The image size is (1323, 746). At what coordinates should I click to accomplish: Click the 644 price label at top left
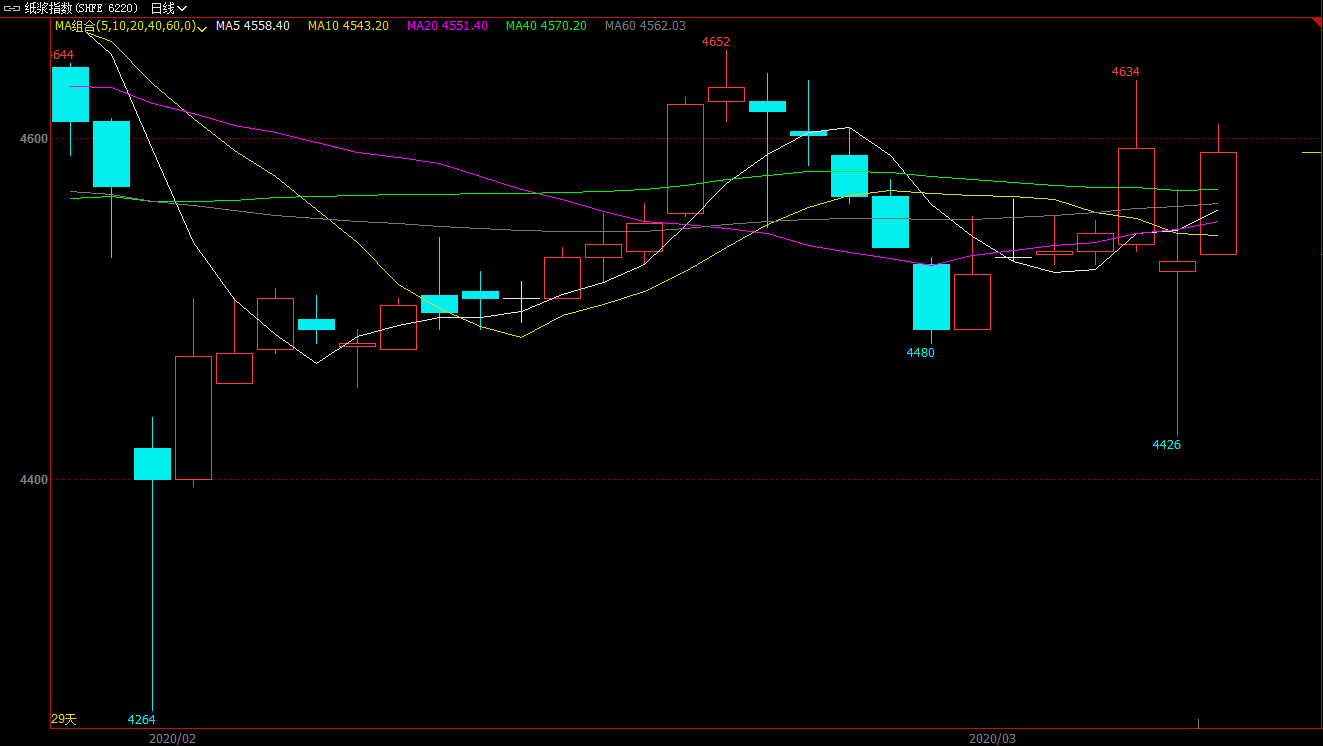[63, 55]
